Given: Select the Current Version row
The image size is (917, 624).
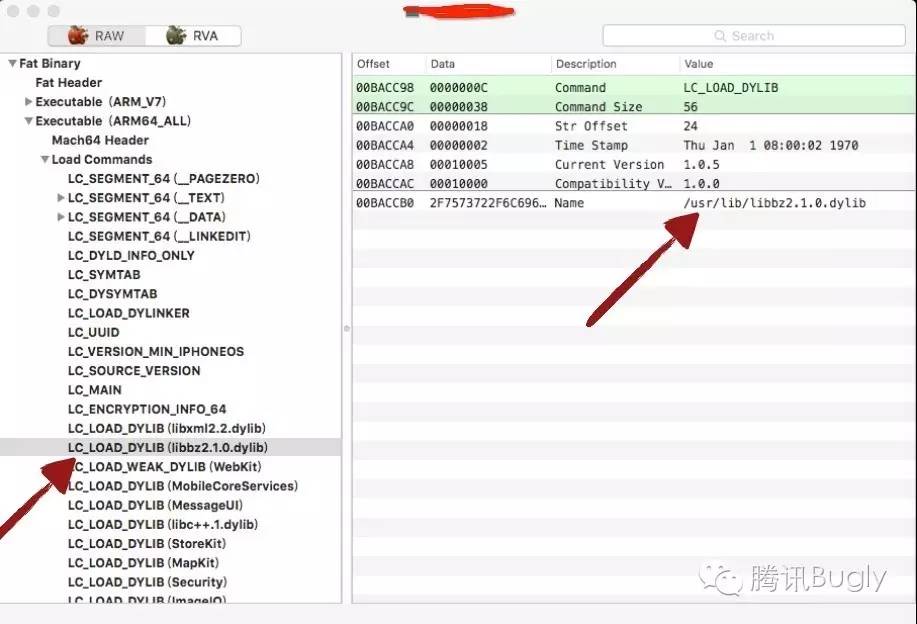Looking at the screenshot, I should [632, 165].
